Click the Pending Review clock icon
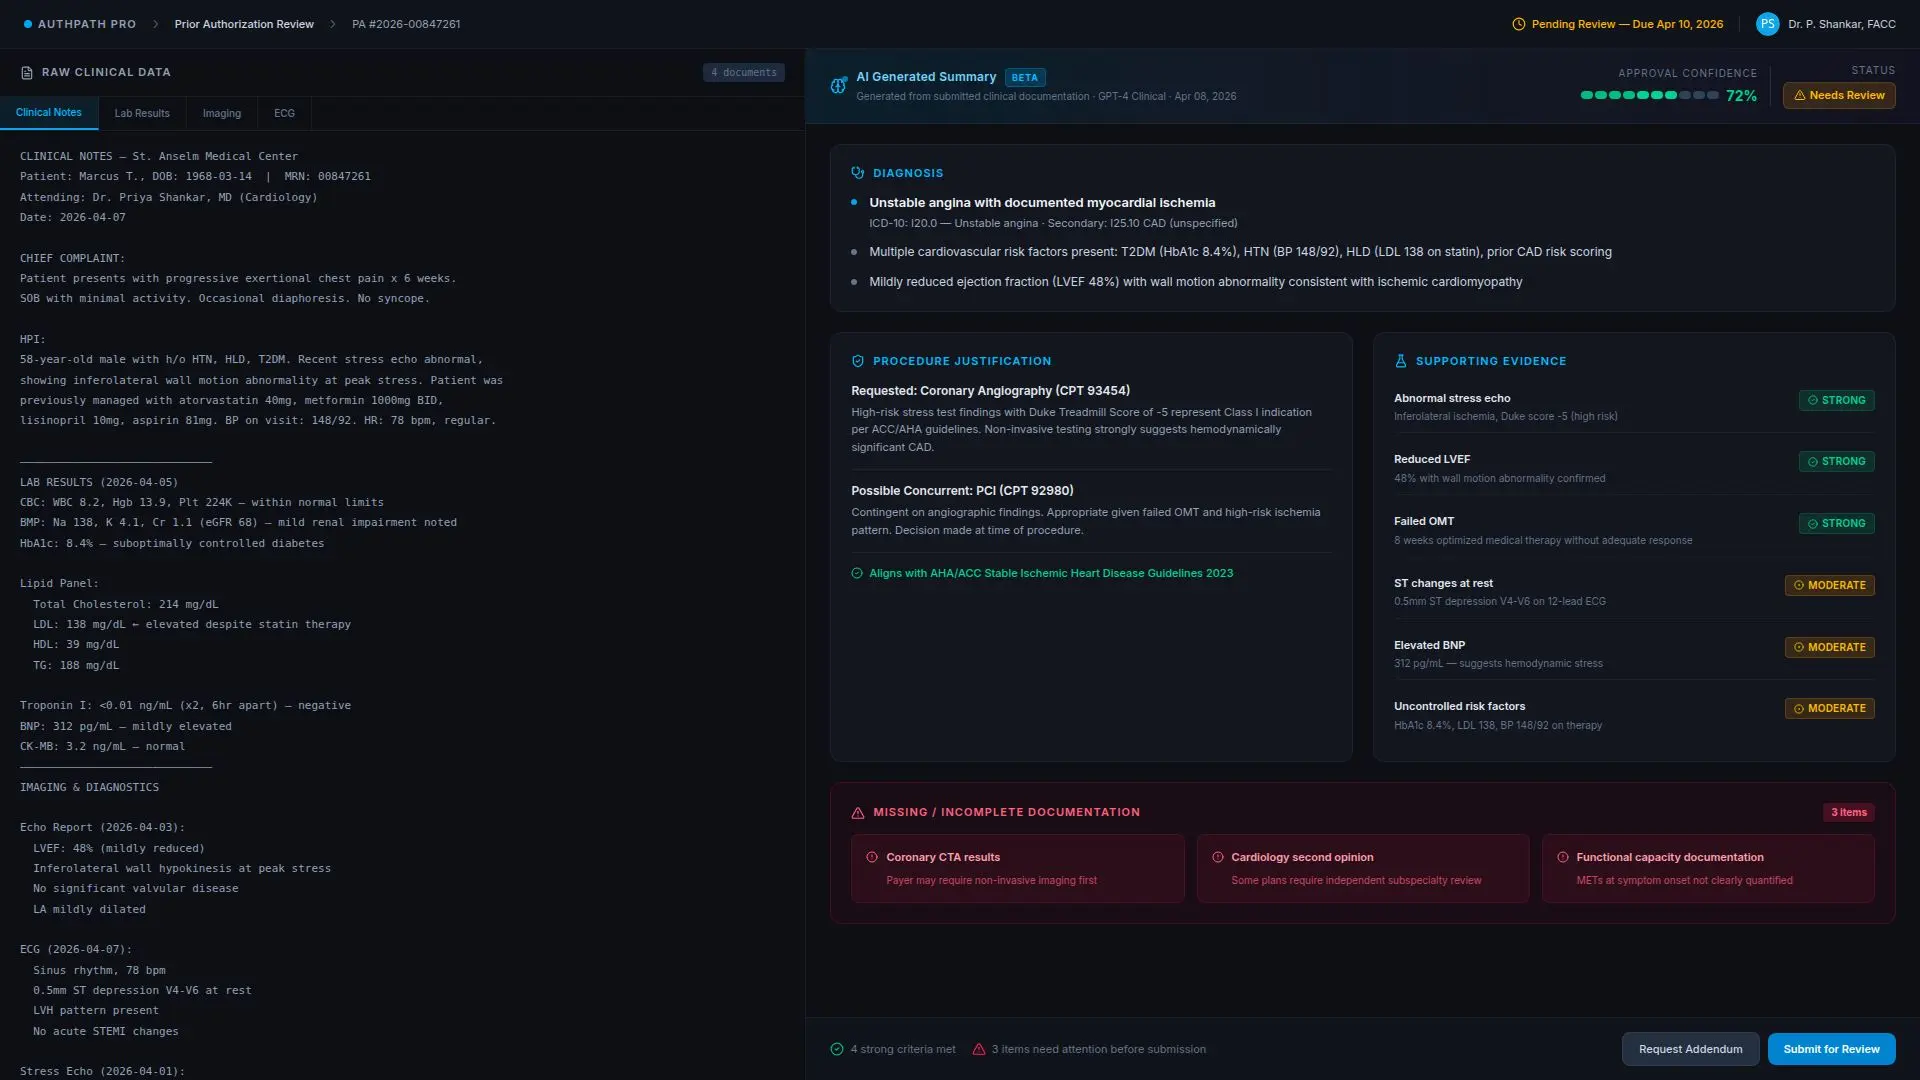Image resolution: width=1920 pixels, height=1080 pixels. tap(1518, 24)
